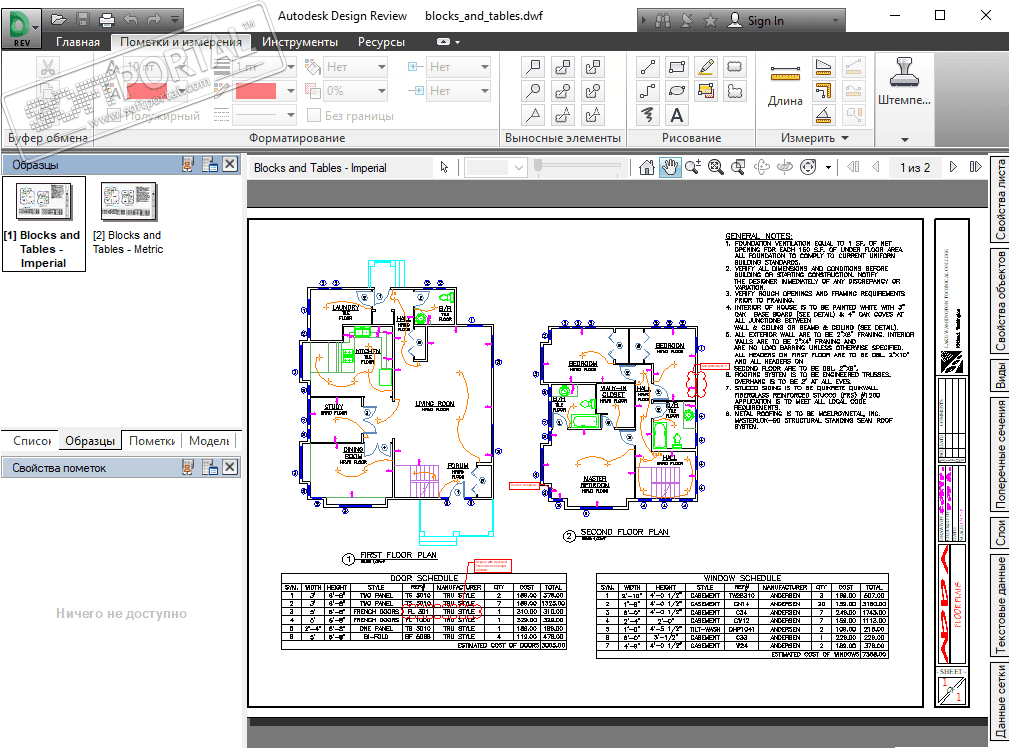This screenshot has width=1010, height=749.
Task: Click the Zoom tool on canvas toolbar
Action: coord(693,167)
